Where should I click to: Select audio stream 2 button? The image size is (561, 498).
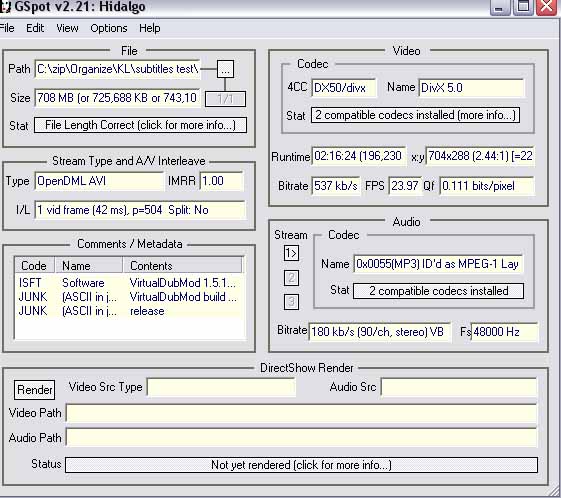click(291, 278)
